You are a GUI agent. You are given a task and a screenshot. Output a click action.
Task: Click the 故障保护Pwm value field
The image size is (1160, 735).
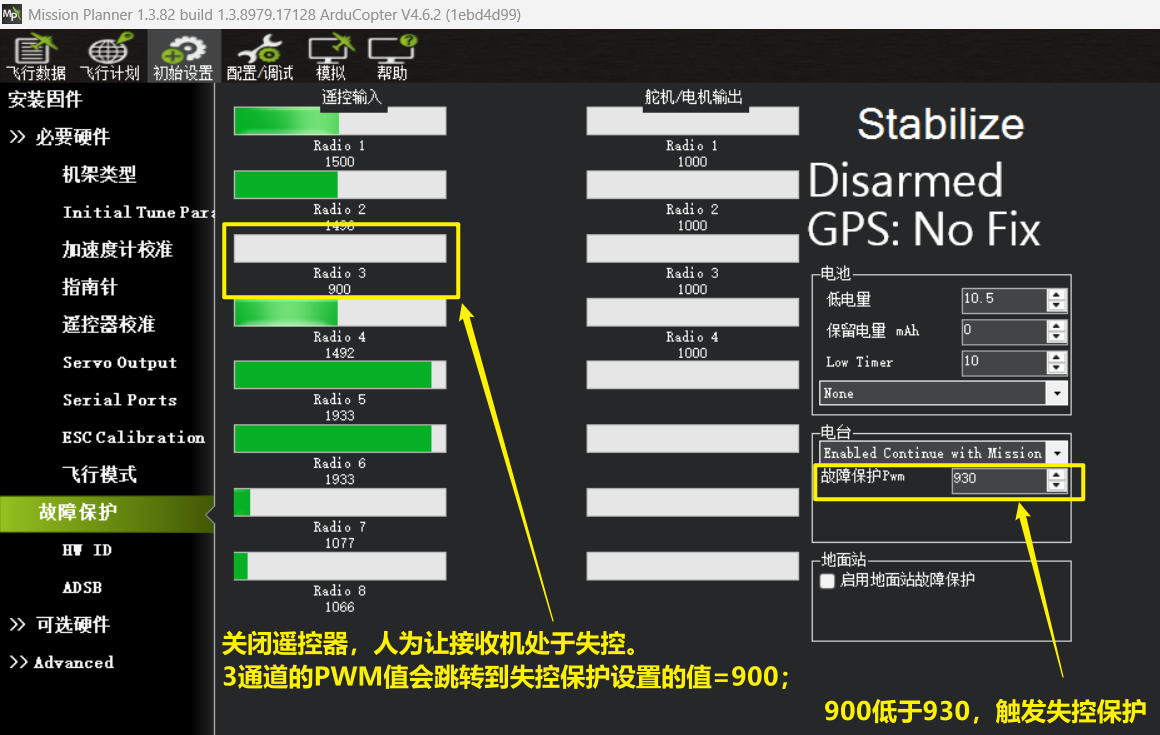[997, 479]
